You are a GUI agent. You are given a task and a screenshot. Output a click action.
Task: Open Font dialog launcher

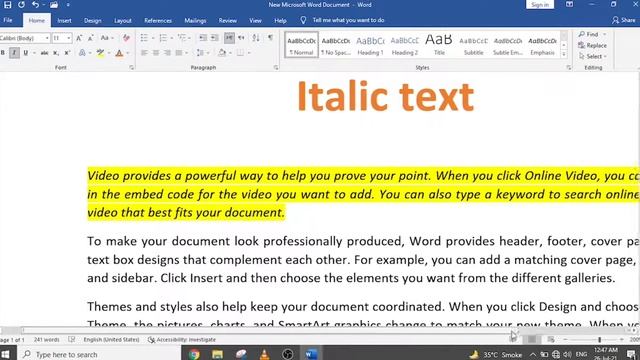[x=131, y=68]
